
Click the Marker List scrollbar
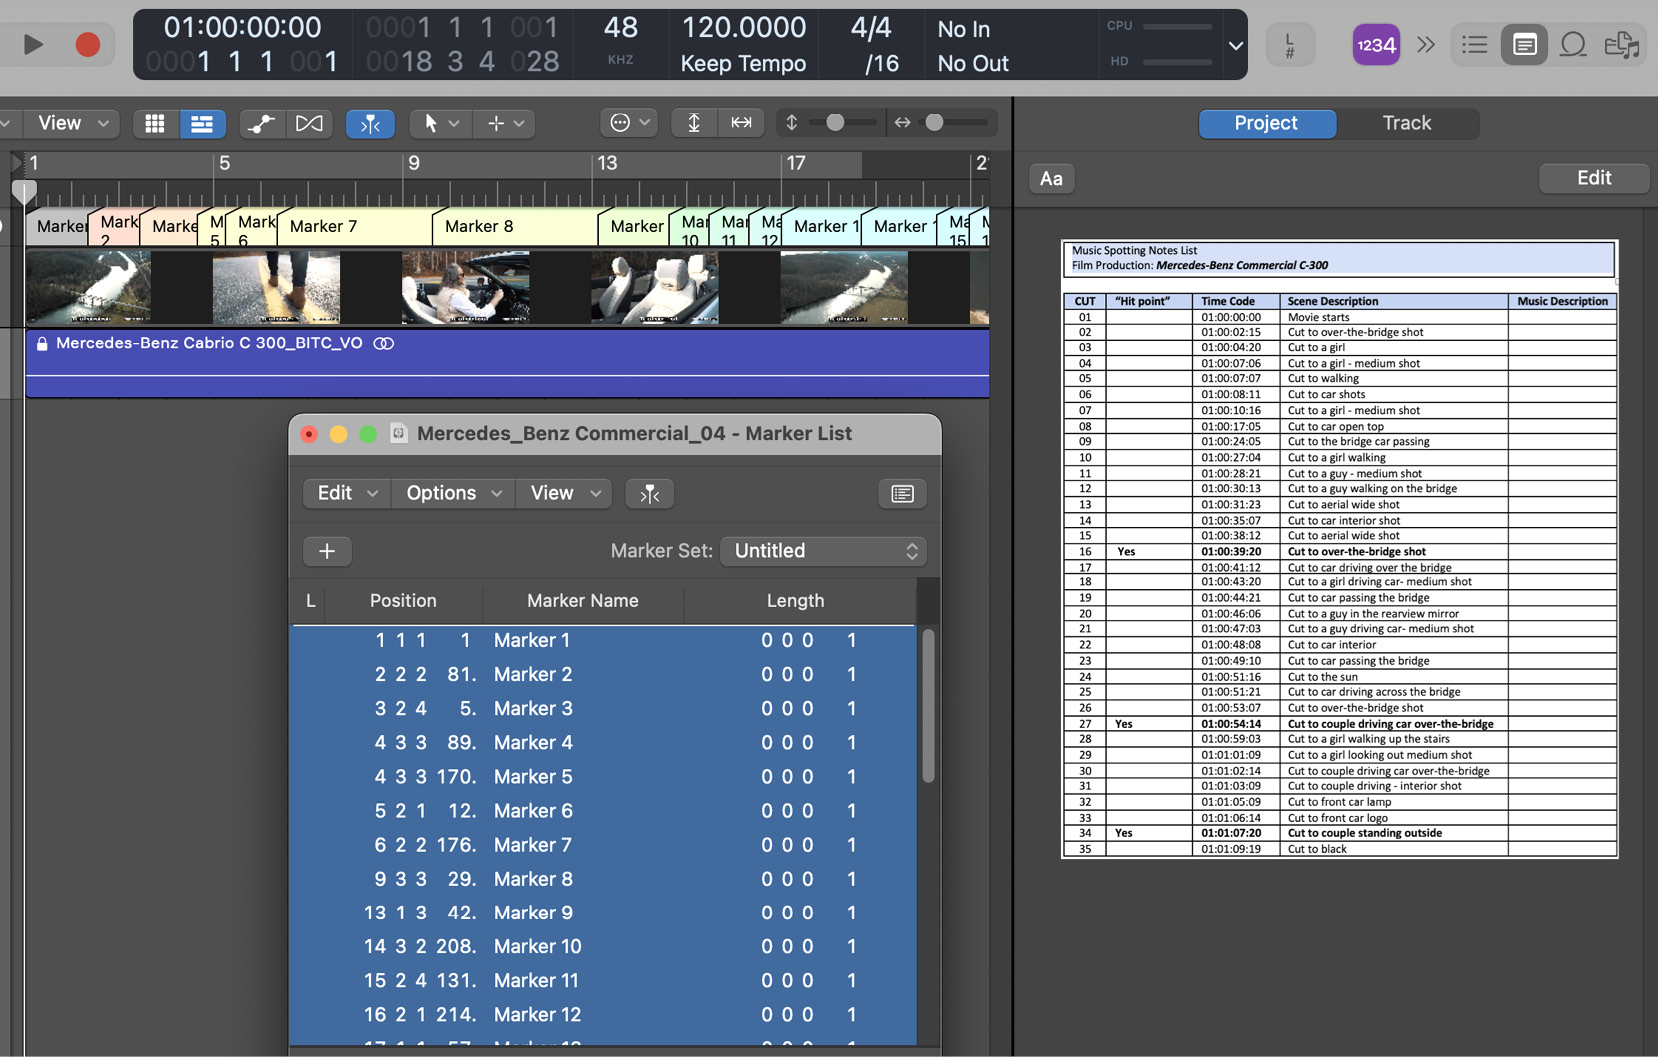(928, 706)
